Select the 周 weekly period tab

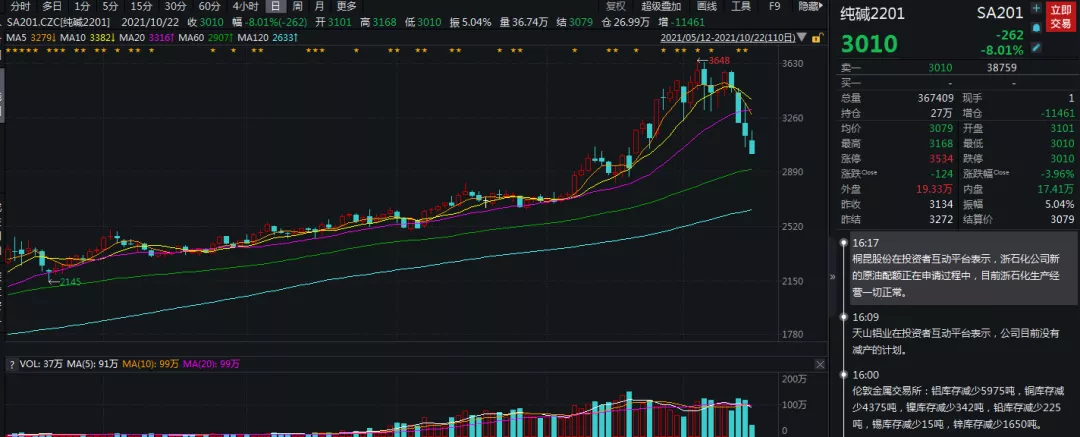click(297, 7)
